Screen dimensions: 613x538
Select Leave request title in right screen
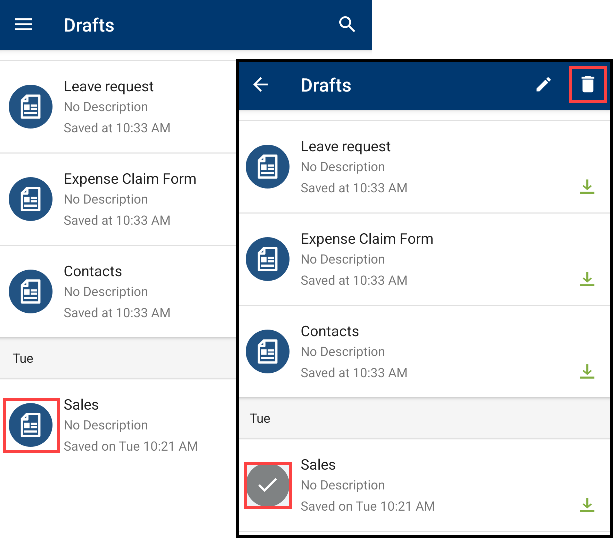tap(345, 147)
